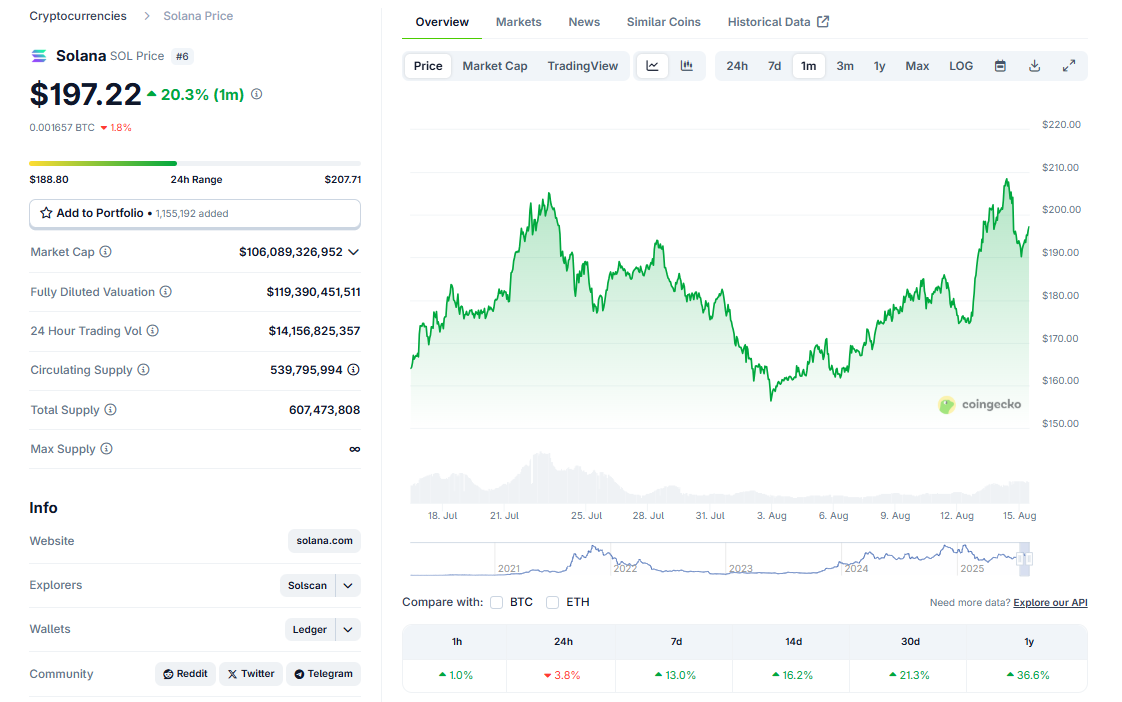
Task: Set chart range to 1y
Action: (879, 66)
